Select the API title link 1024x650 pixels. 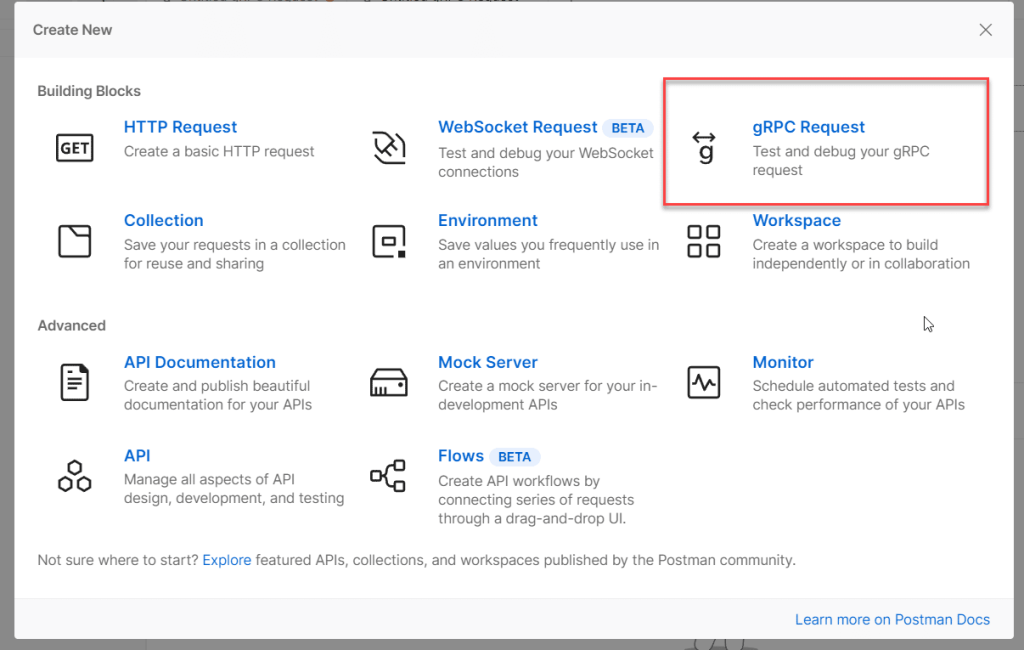(x=137, y=455)
